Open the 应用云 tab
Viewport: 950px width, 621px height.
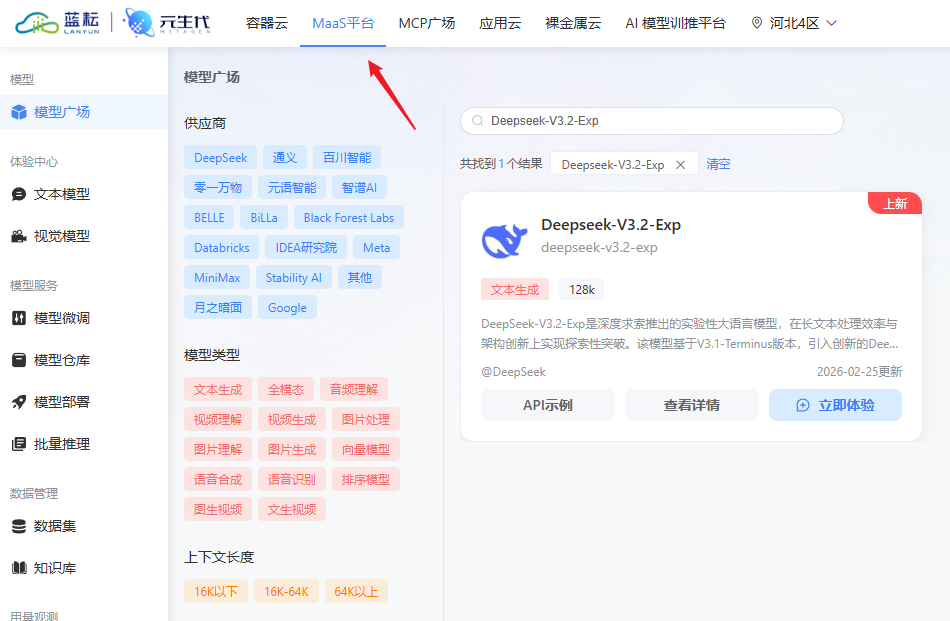(x=500, y=23)
